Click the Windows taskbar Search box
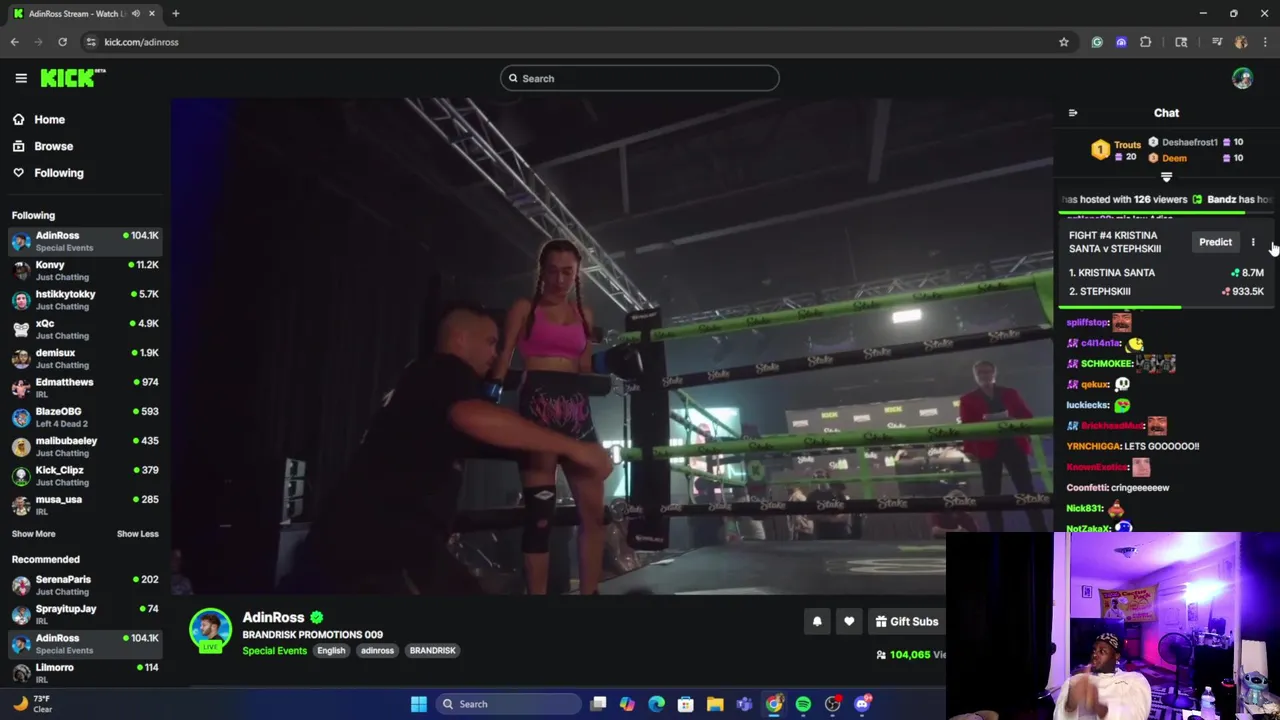 (x=508, y=704)
